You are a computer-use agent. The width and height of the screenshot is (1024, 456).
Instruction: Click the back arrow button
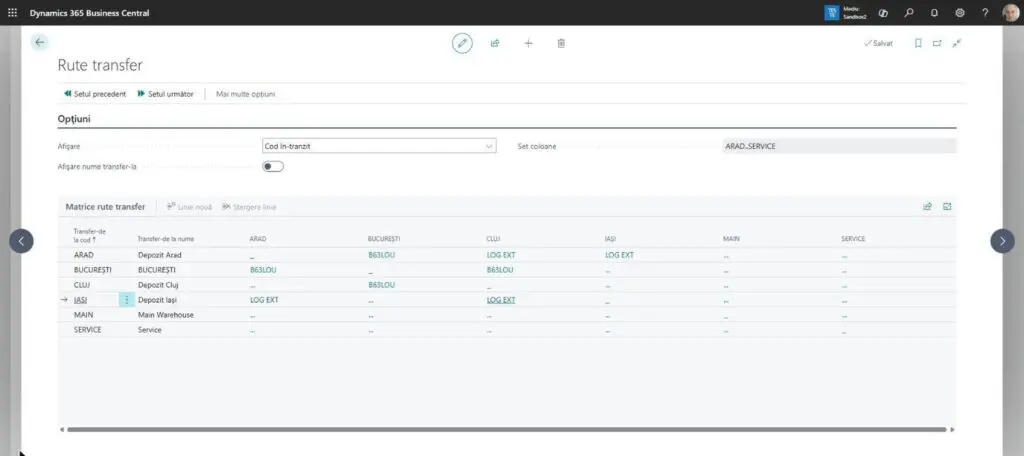(40, 42)
